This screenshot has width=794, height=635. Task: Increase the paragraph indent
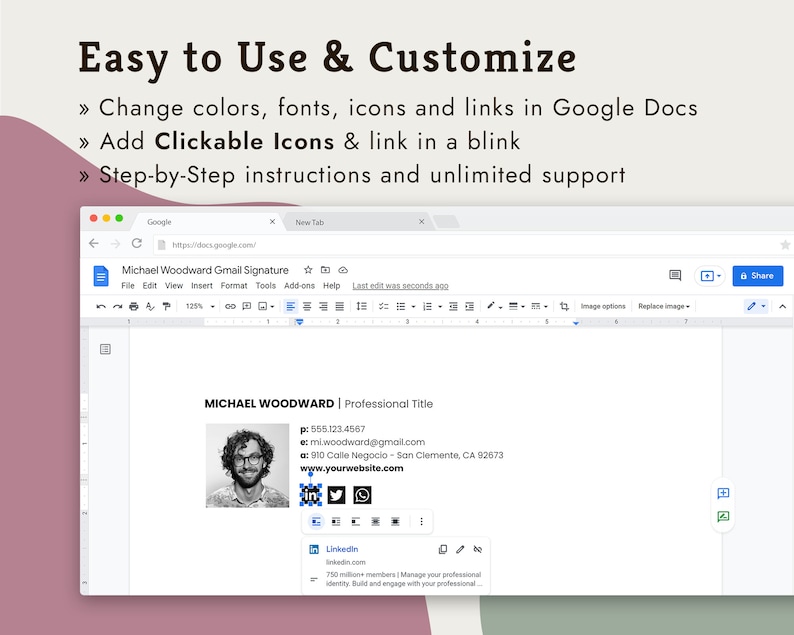coord(469,306)
